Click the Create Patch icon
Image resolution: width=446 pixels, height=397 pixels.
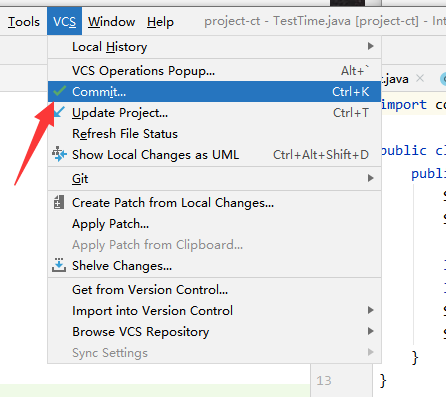59,202
